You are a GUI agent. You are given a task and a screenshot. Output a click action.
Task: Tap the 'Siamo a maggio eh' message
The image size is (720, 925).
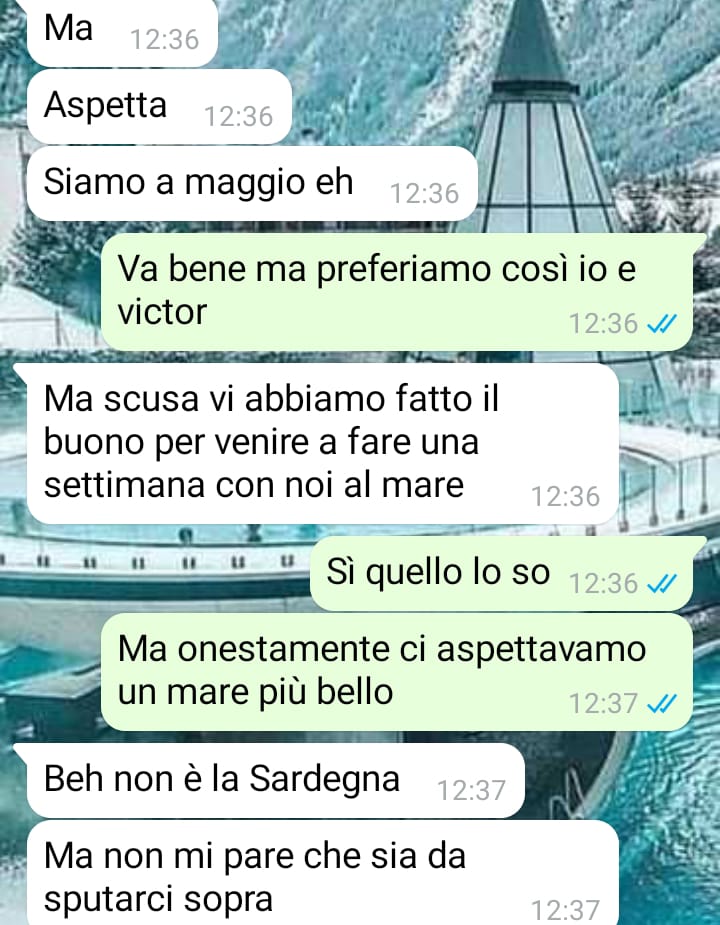tap(252, 183)
